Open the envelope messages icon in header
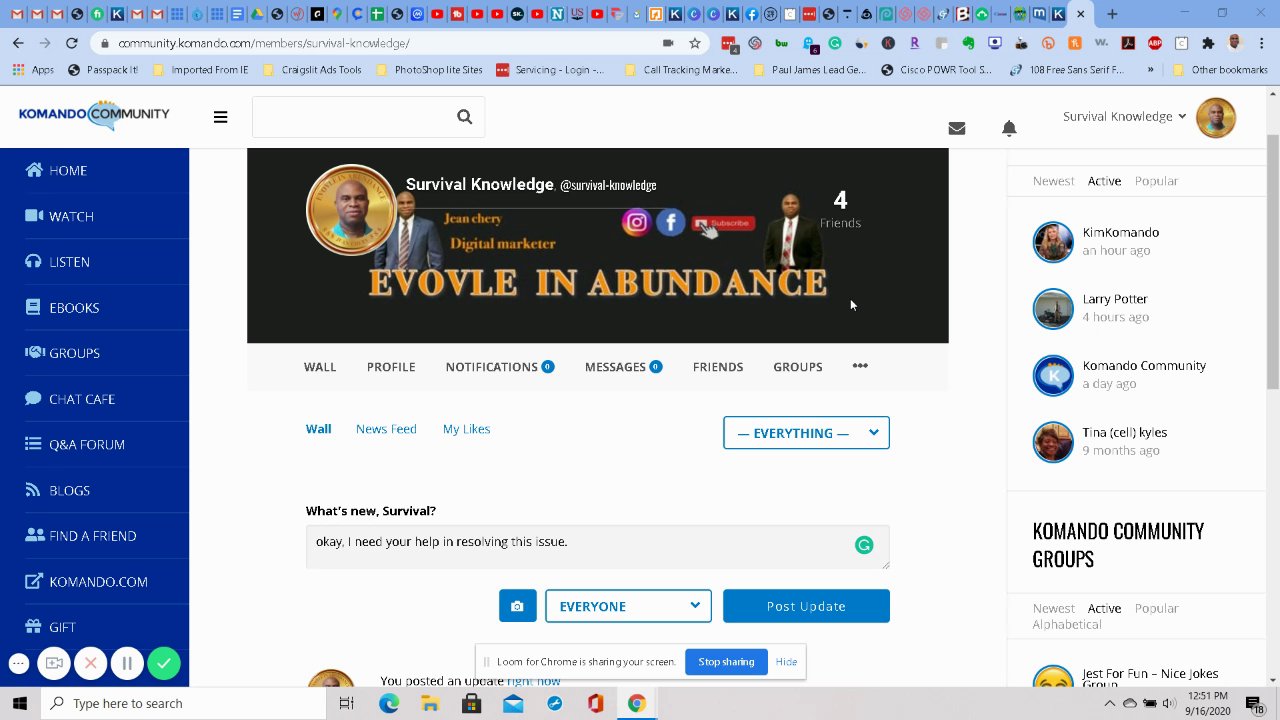 tap(957, 128)
